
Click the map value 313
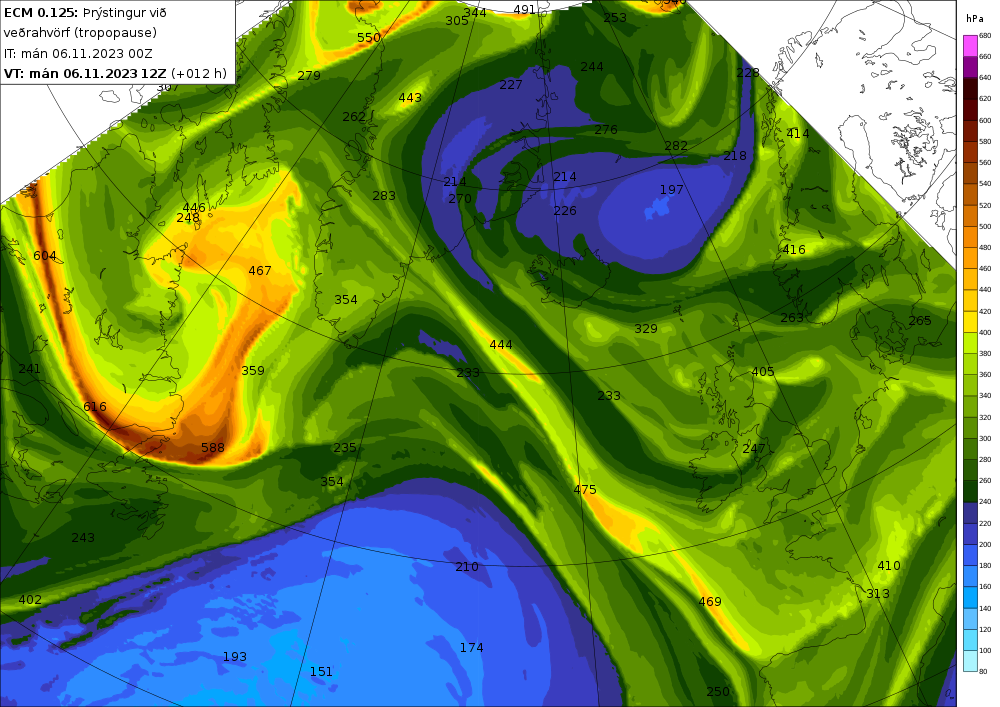click(878, 594)
